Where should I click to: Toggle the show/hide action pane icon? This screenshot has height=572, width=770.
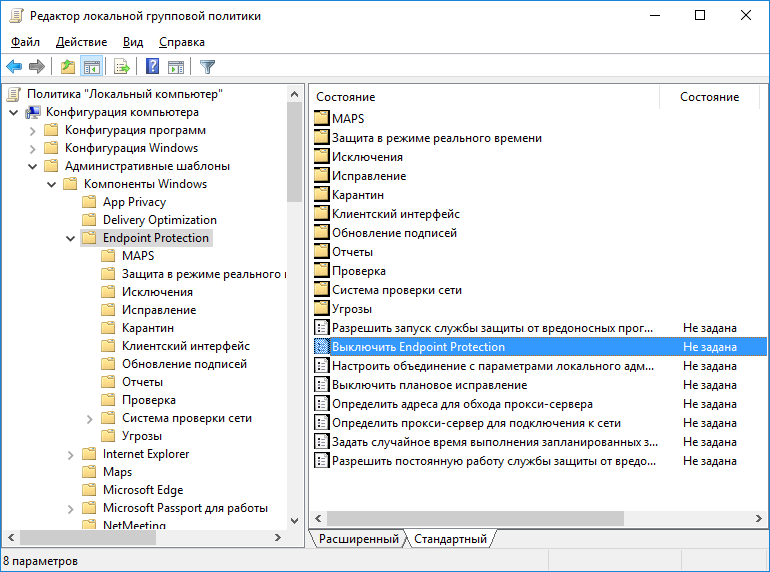coord(176,67)
